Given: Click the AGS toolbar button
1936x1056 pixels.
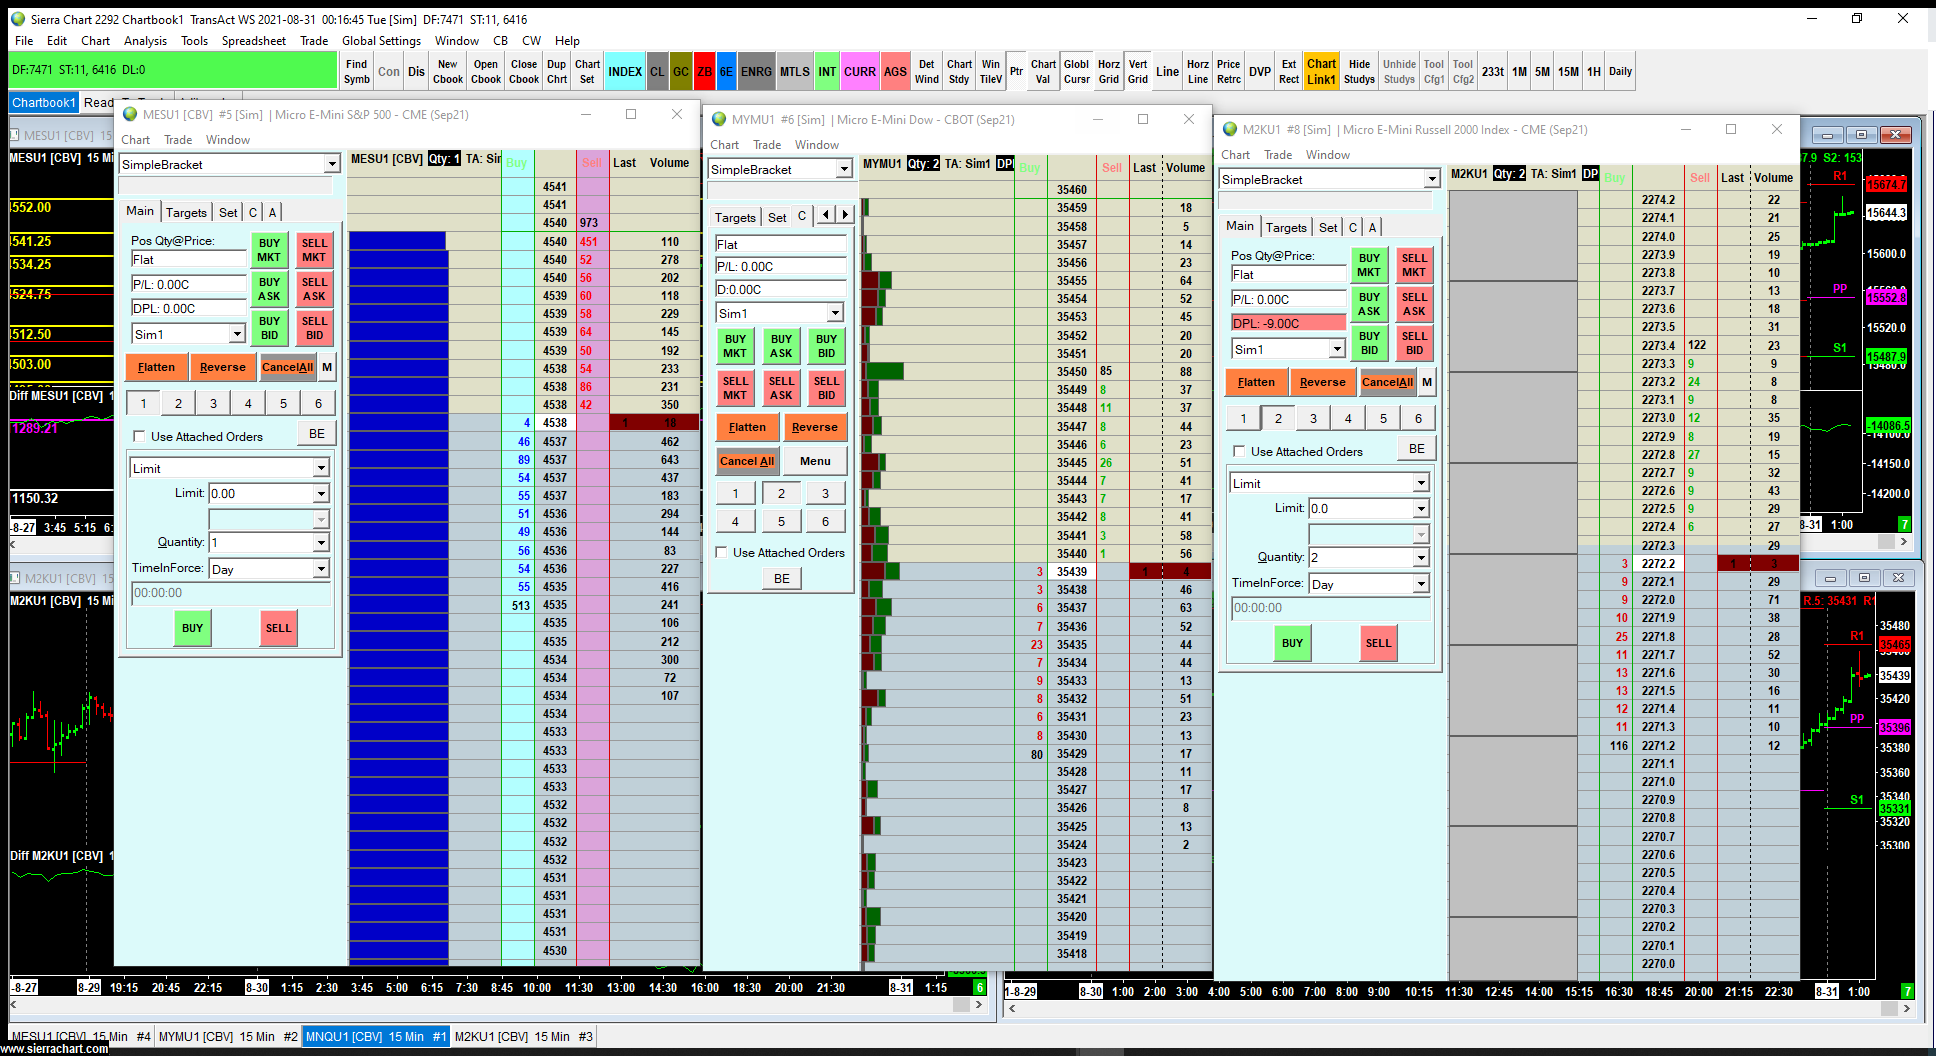Looking at the screenshot, I should 895,71.
